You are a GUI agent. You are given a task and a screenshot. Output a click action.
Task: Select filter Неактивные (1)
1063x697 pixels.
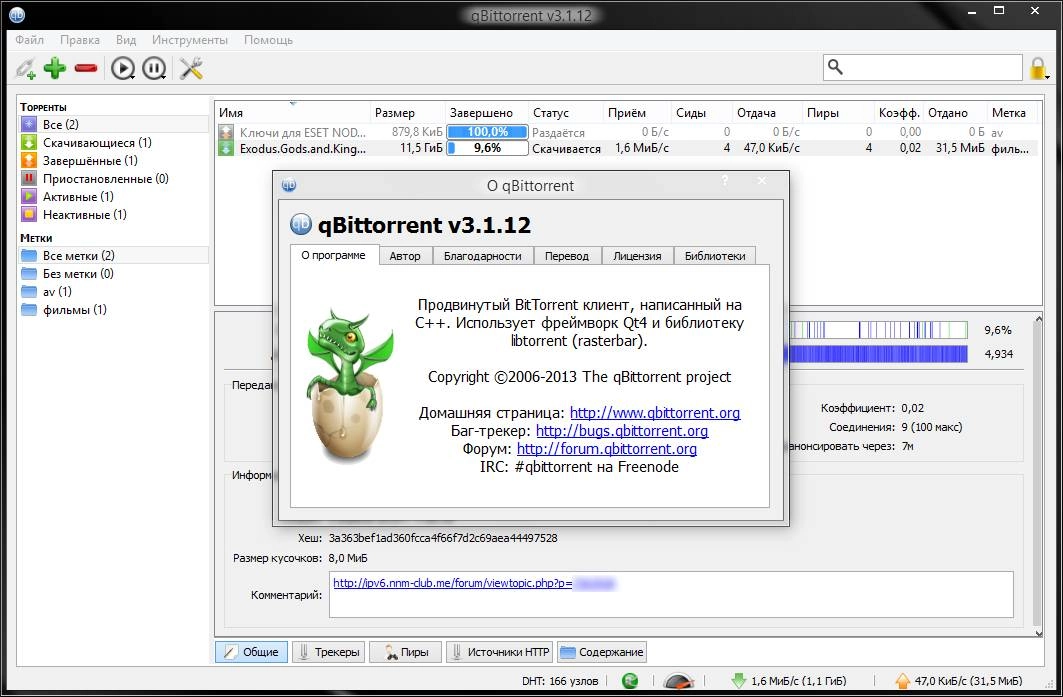point(114,214)
